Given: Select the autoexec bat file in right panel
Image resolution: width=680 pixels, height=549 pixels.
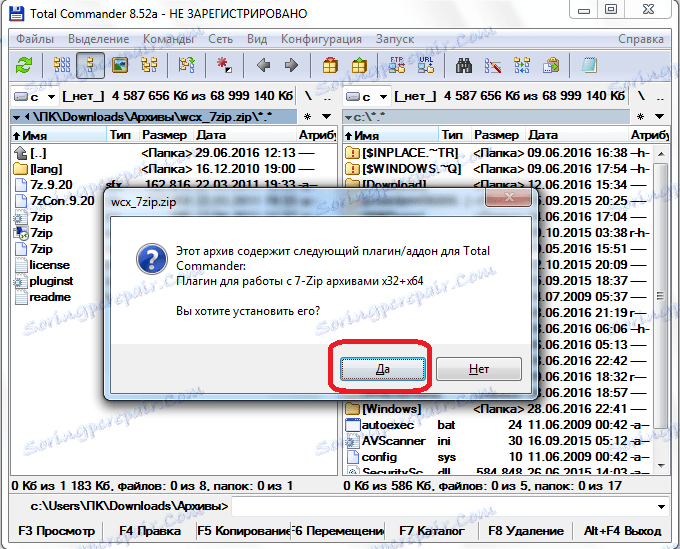Looking at the screenshot, I should (x=388, y=425).
